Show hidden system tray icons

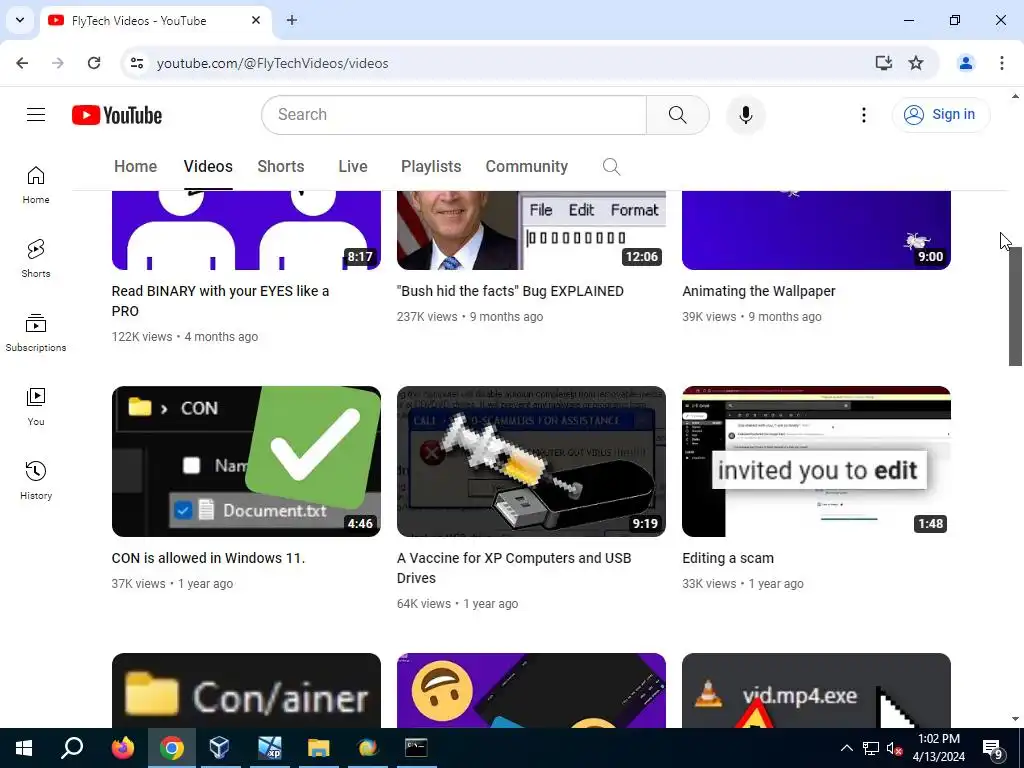tap(846, 748)
